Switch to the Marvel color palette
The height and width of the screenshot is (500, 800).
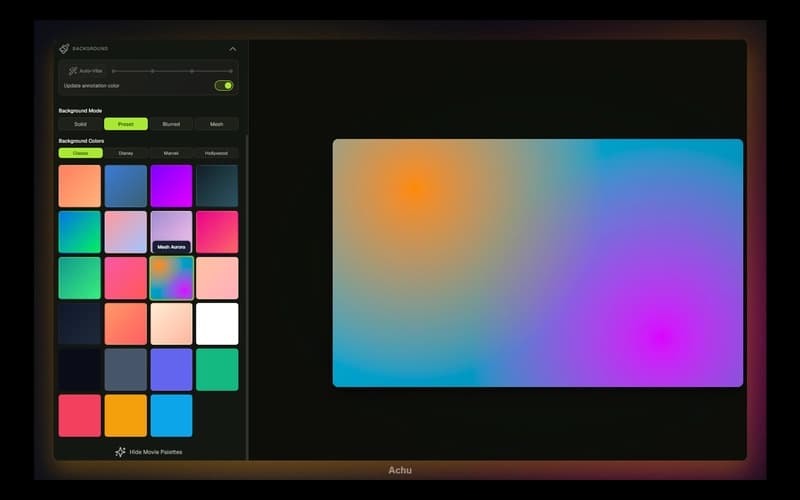[x=171, y=153]
